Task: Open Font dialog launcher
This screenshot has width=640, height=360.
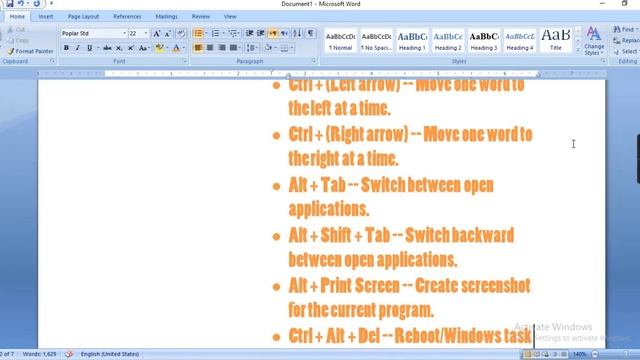Action: coord(185,61)
